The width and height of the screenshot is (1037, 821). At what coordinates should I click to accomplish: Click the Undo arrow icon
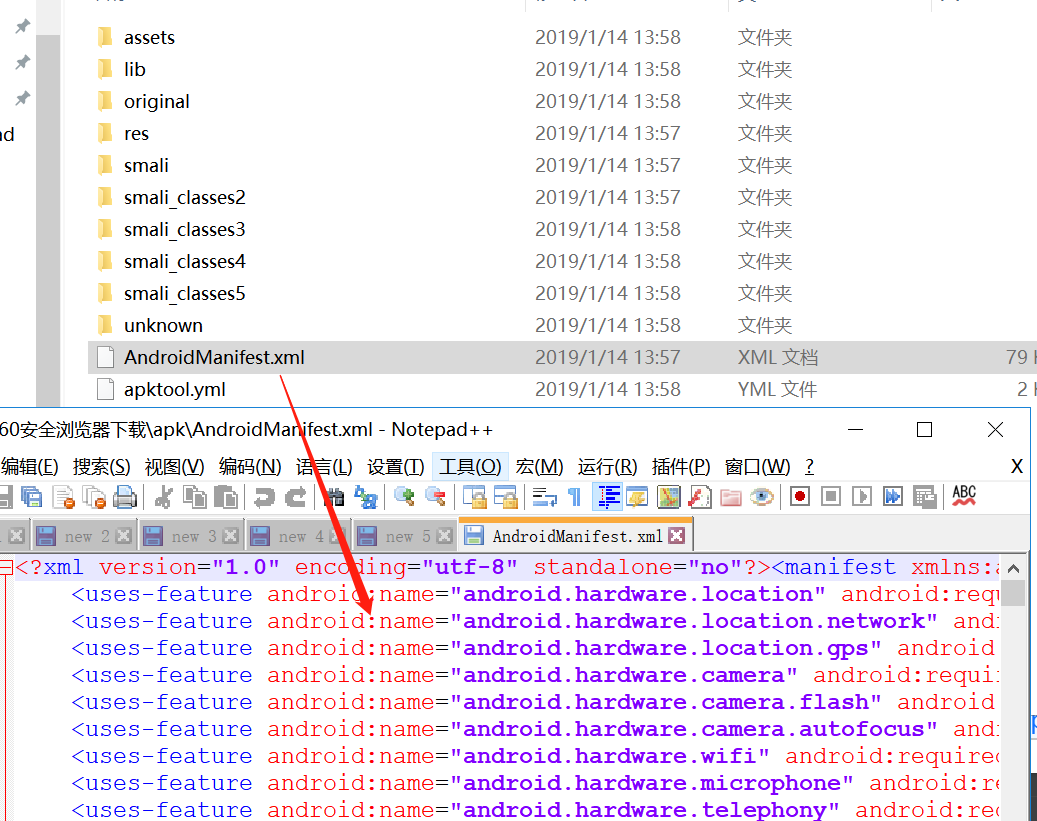point(263,497)
